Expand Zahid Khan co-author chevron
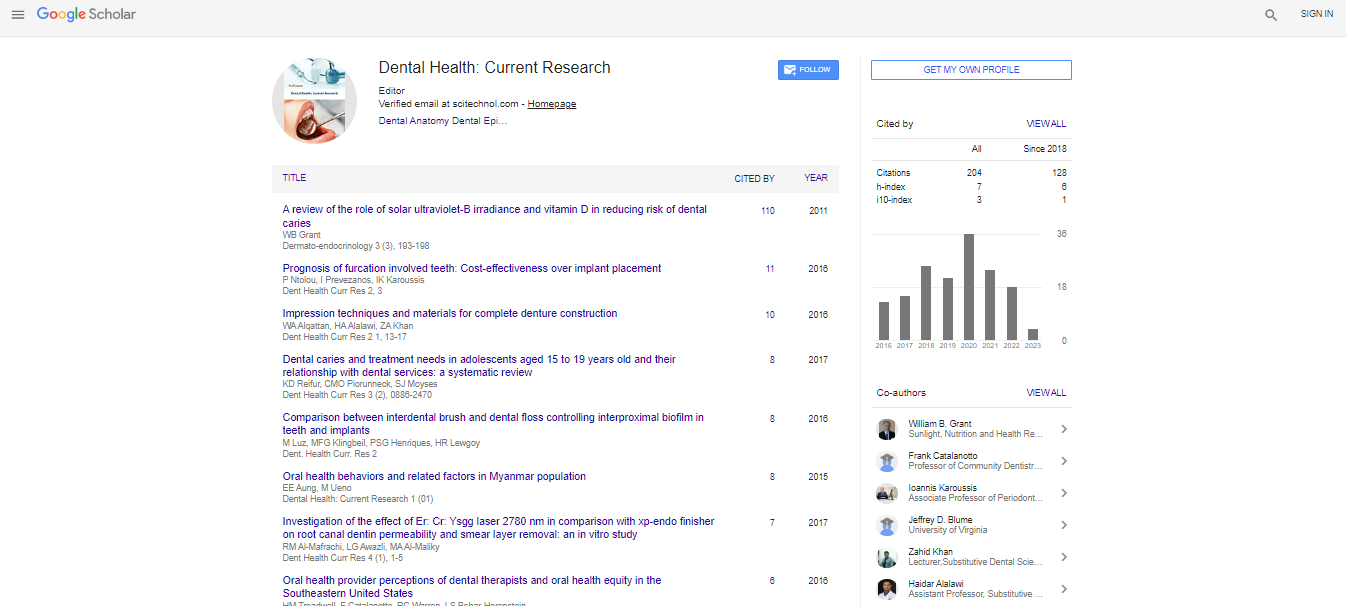Screen dimensions: 1346x606 pyautogui.click(x=1063, y=557)
